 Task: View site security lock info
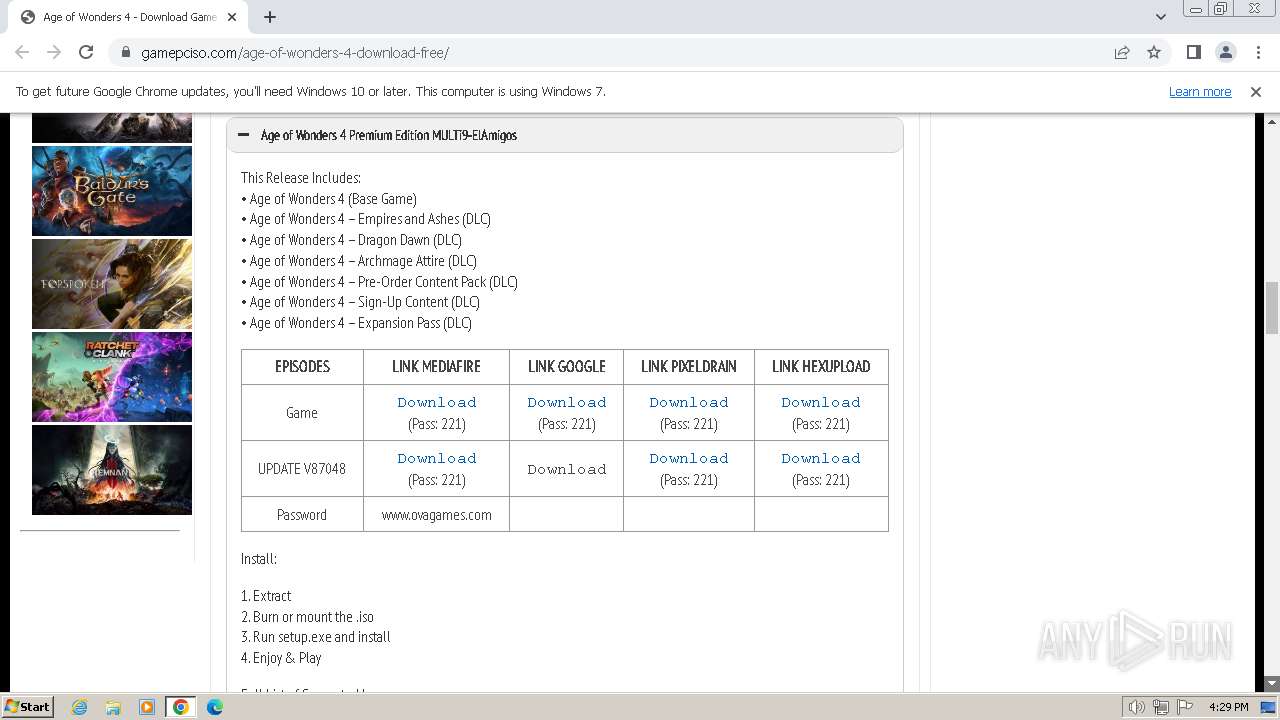click(x=126, y=52)
